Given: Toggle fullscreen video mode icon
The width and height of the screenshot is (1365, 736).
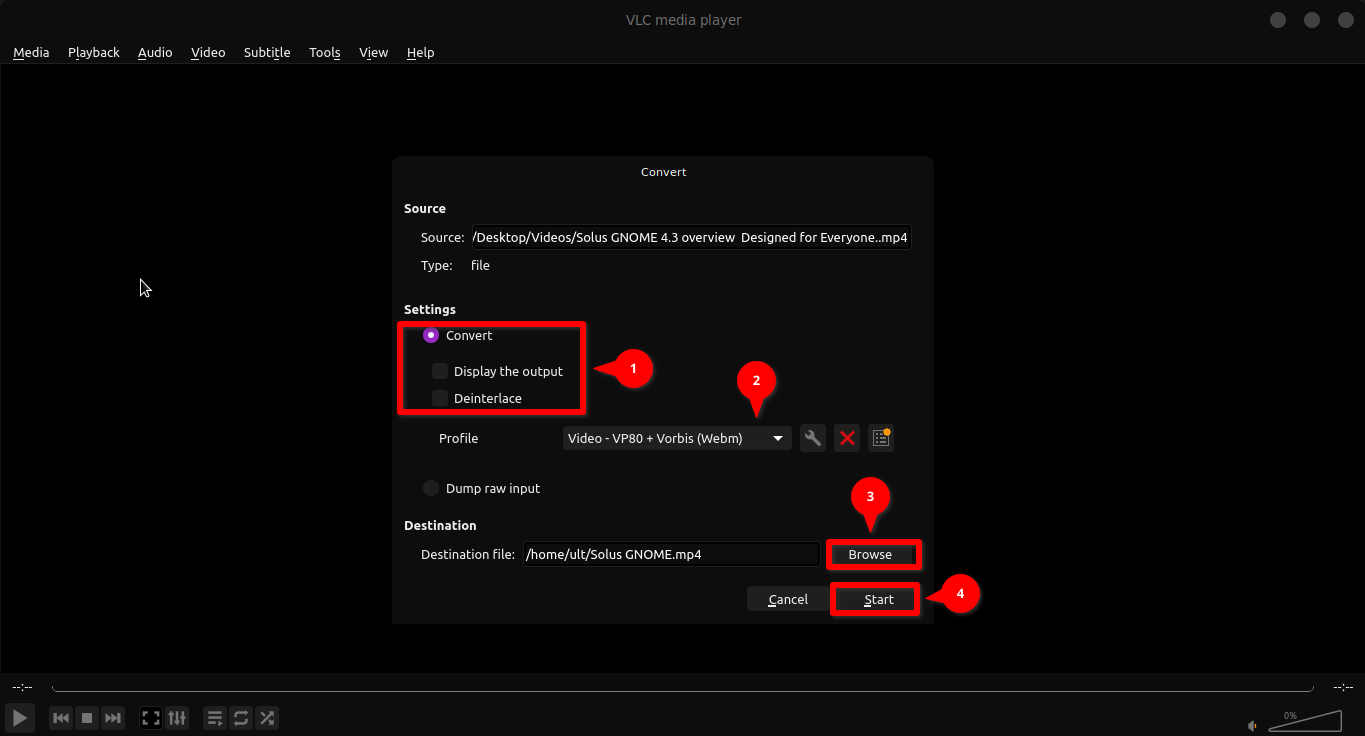Looking at the screenshot, I should (x=151, y=718).
